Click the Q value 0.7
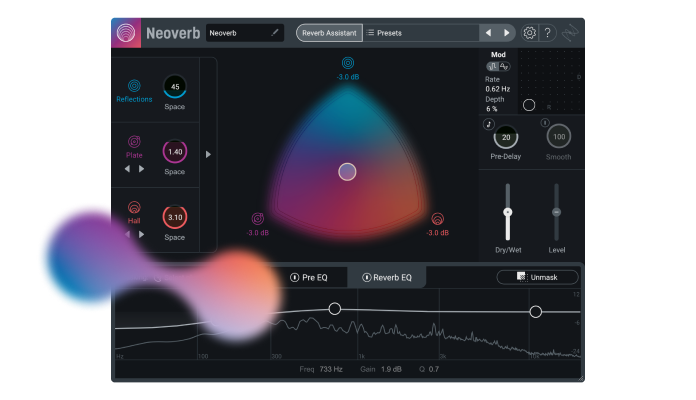696x400 pixels. [434, 369]
